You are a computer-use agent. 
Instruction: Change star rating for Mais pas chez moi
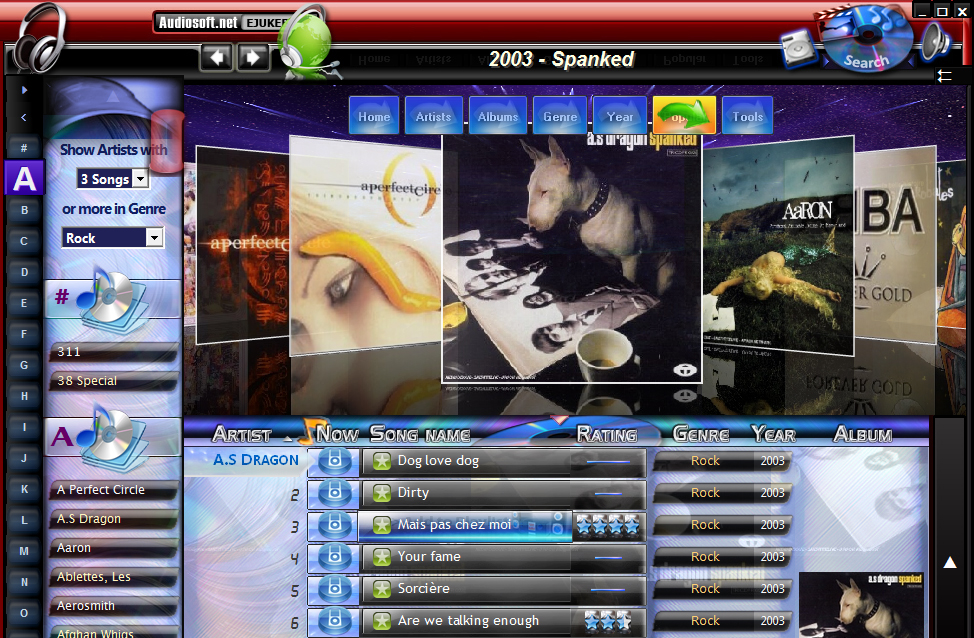pyautogui.click(x=608, y=526)
